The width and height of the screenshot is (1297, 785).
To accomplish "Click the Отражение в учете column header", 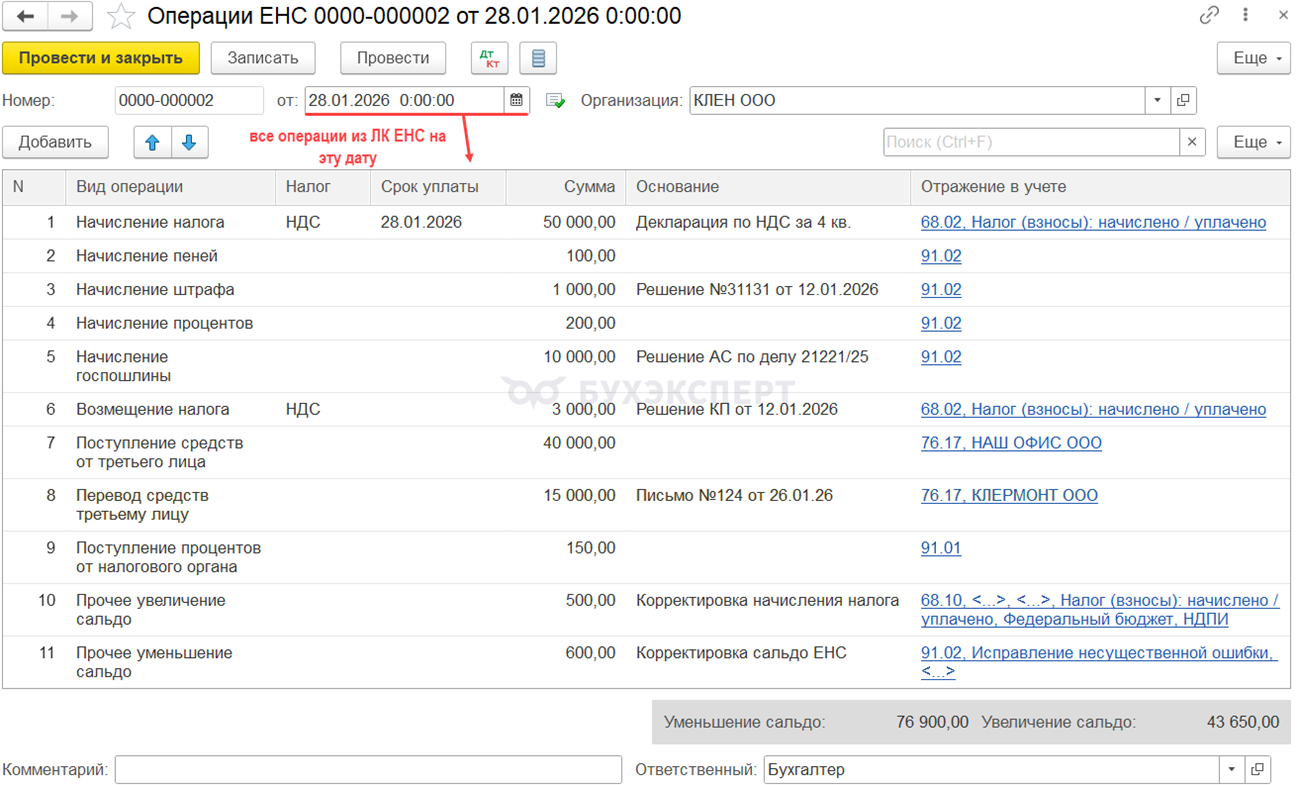I will pos(1100,187).
